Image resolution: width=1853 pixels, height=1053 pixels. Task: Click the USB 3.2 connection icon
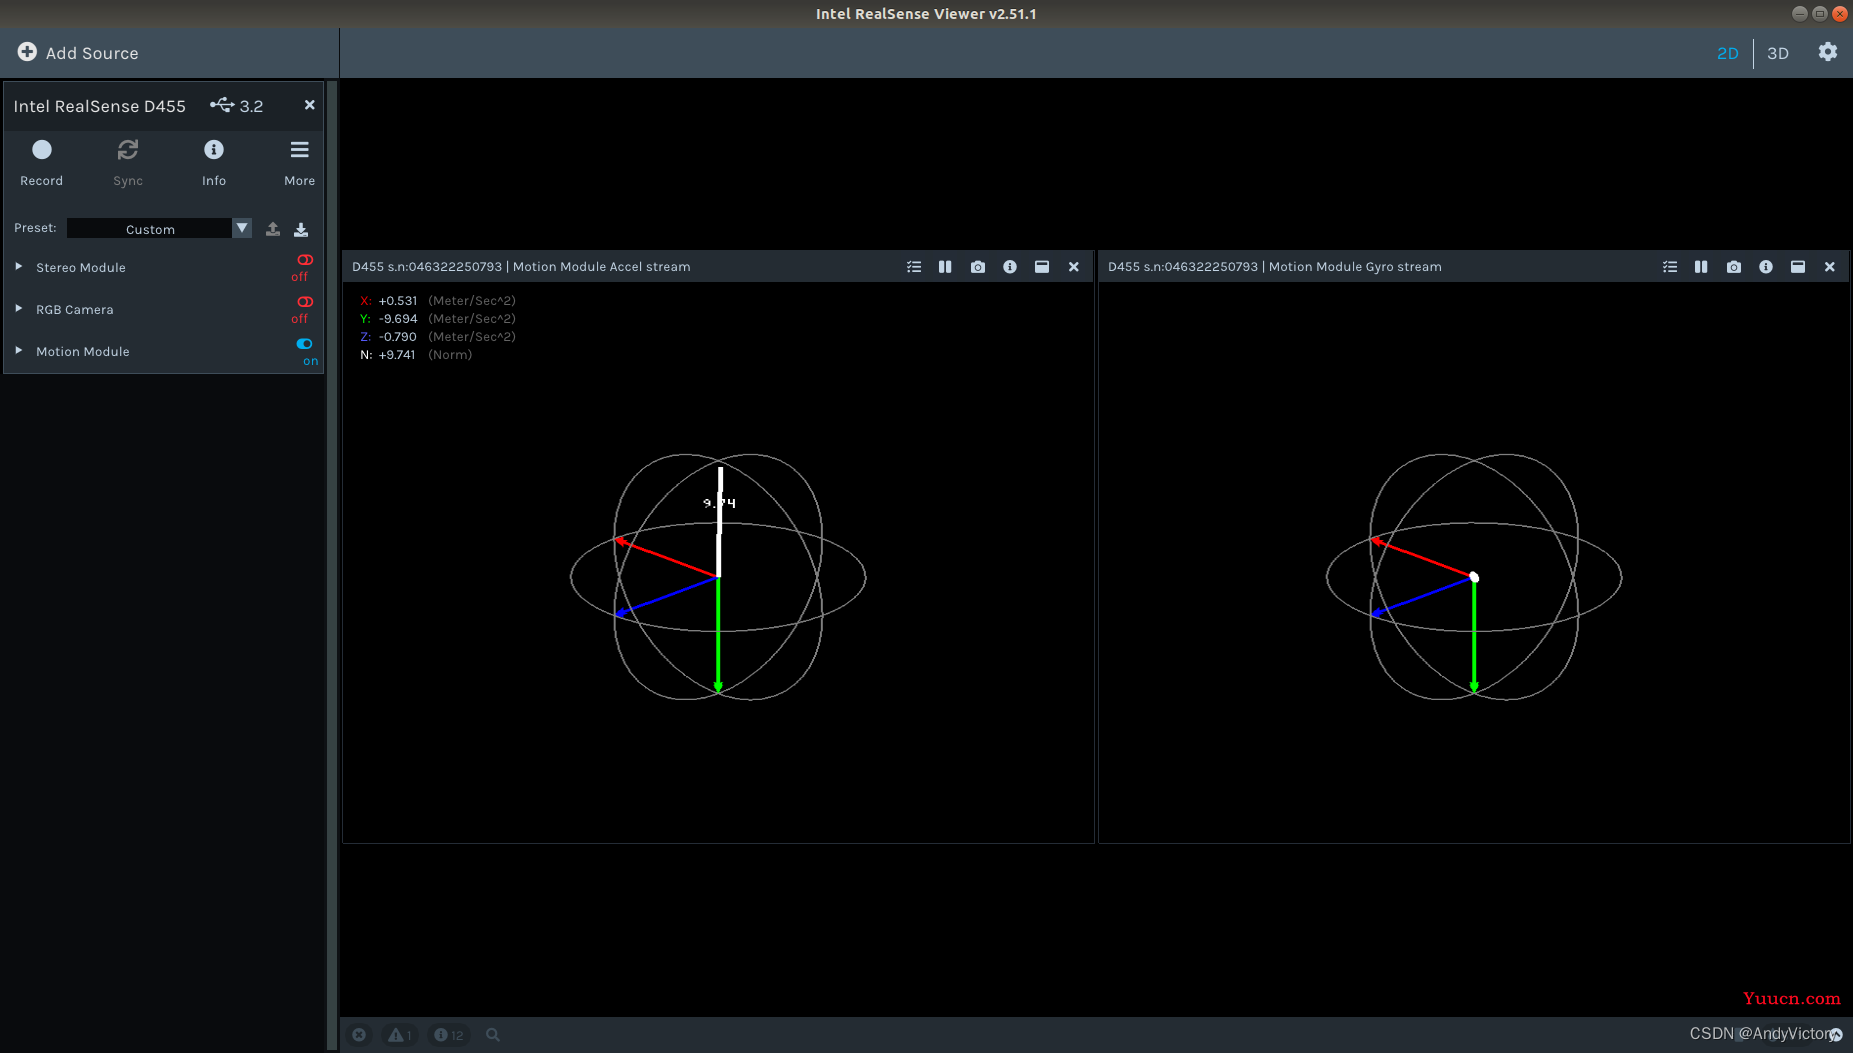pos(222,105)
